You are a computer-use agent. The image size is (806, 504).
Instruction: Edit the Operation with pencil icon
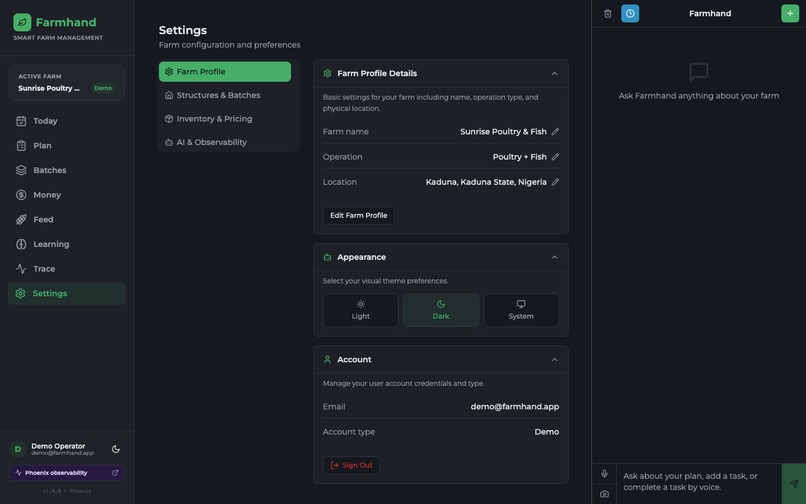click(x=555, y=157)
